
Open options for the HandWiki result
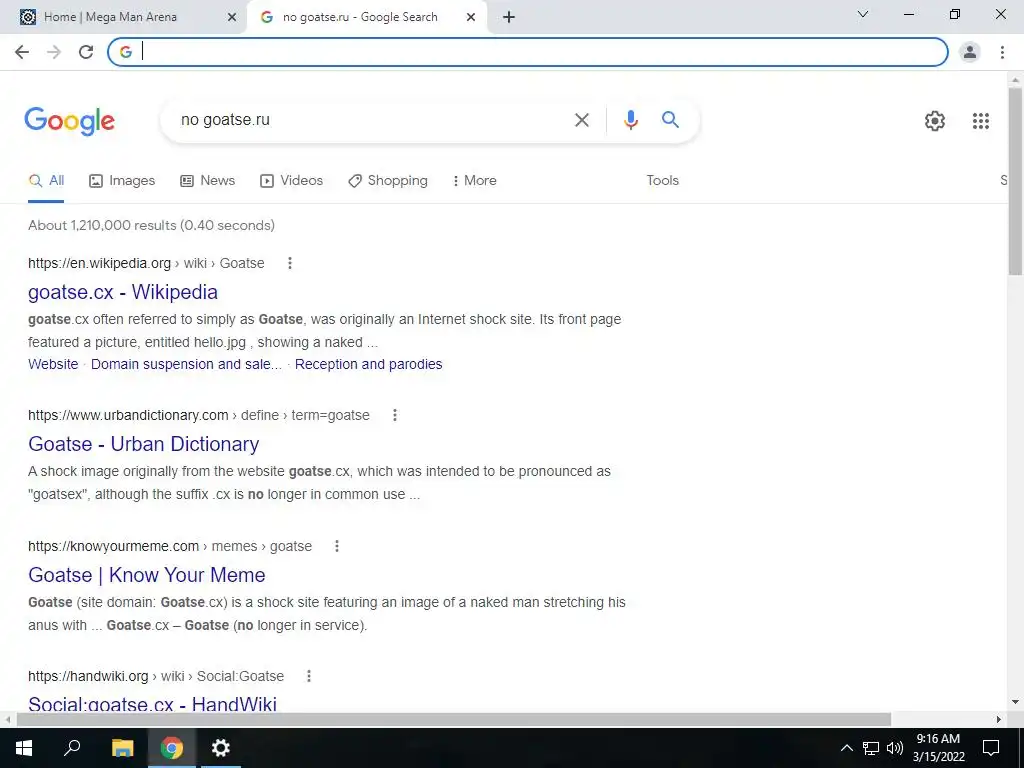click(x=309, y=676)
